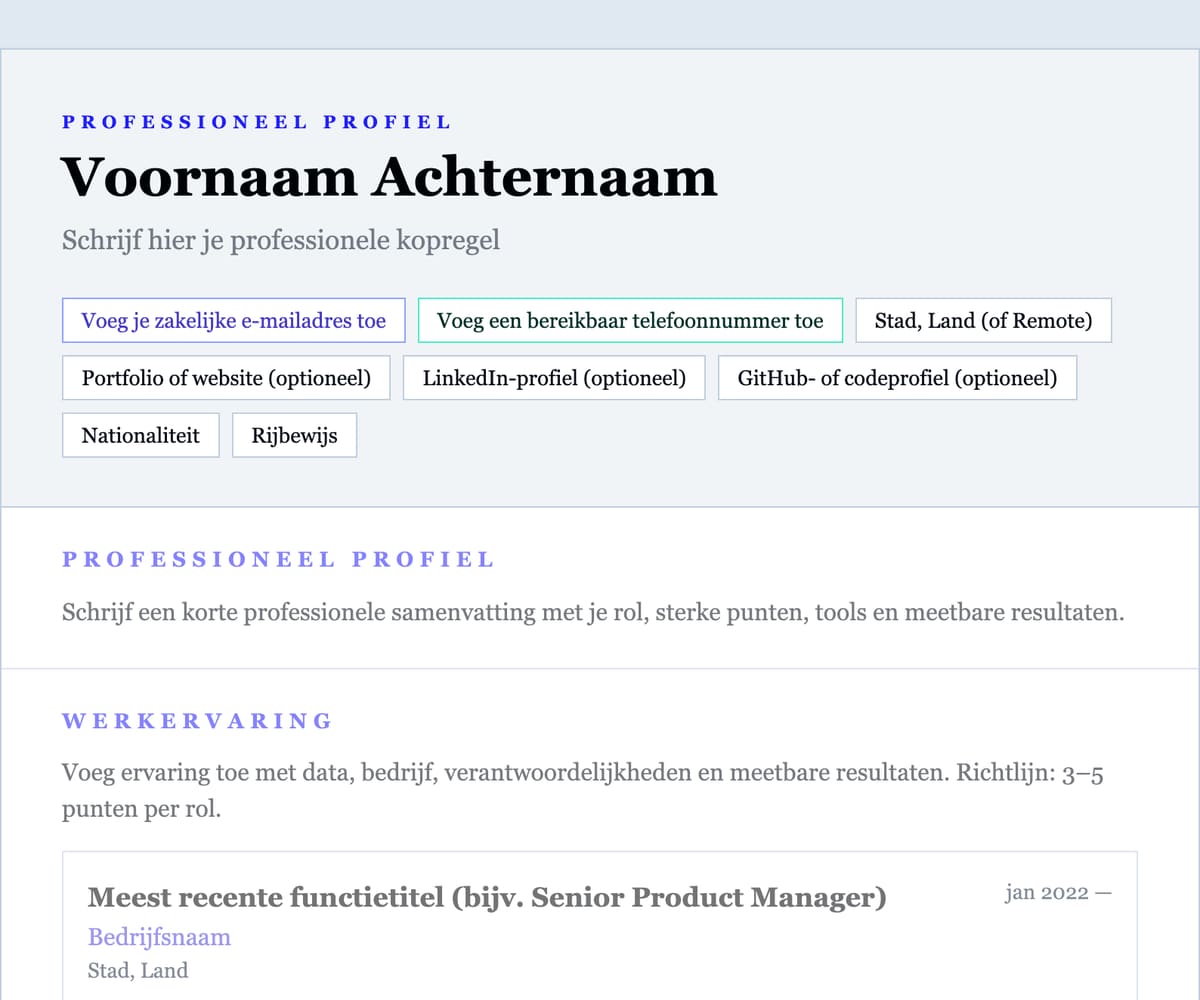Click the jan 2022 date field
This screenshot has height=1000, width=1200.
[x=1058, y=892]
